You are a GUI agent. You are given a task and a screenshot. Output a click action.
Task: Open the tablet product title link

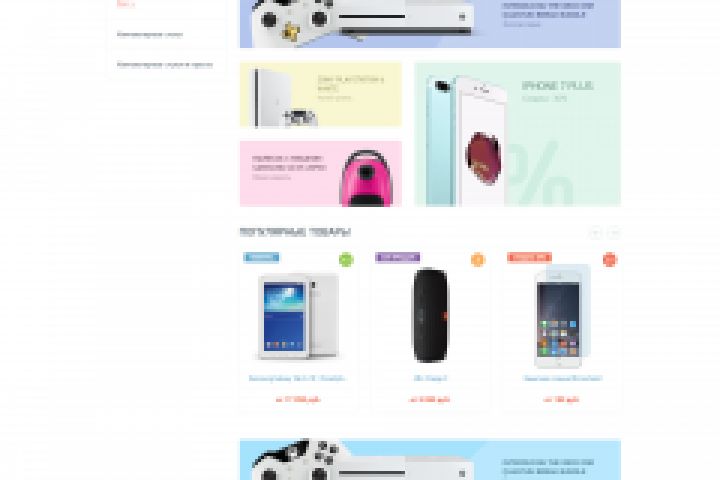pos(298,378)
